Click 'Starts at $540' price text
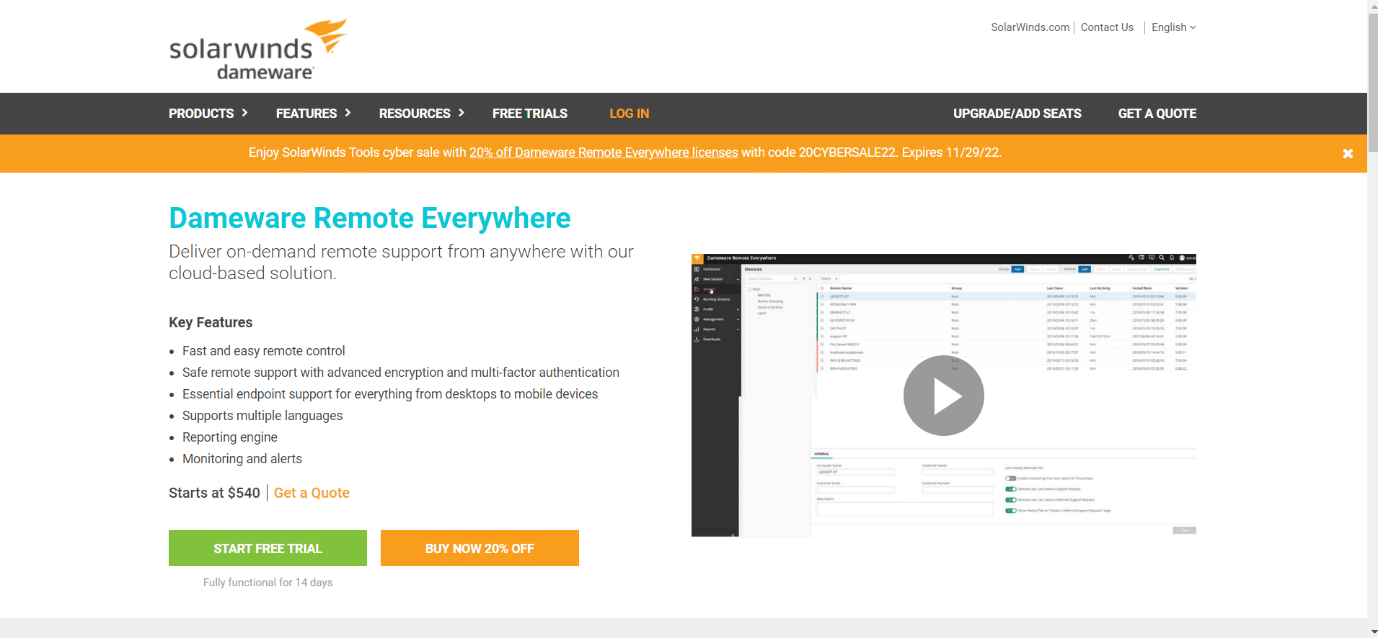 pyautogui.click(x=215, y=493)
